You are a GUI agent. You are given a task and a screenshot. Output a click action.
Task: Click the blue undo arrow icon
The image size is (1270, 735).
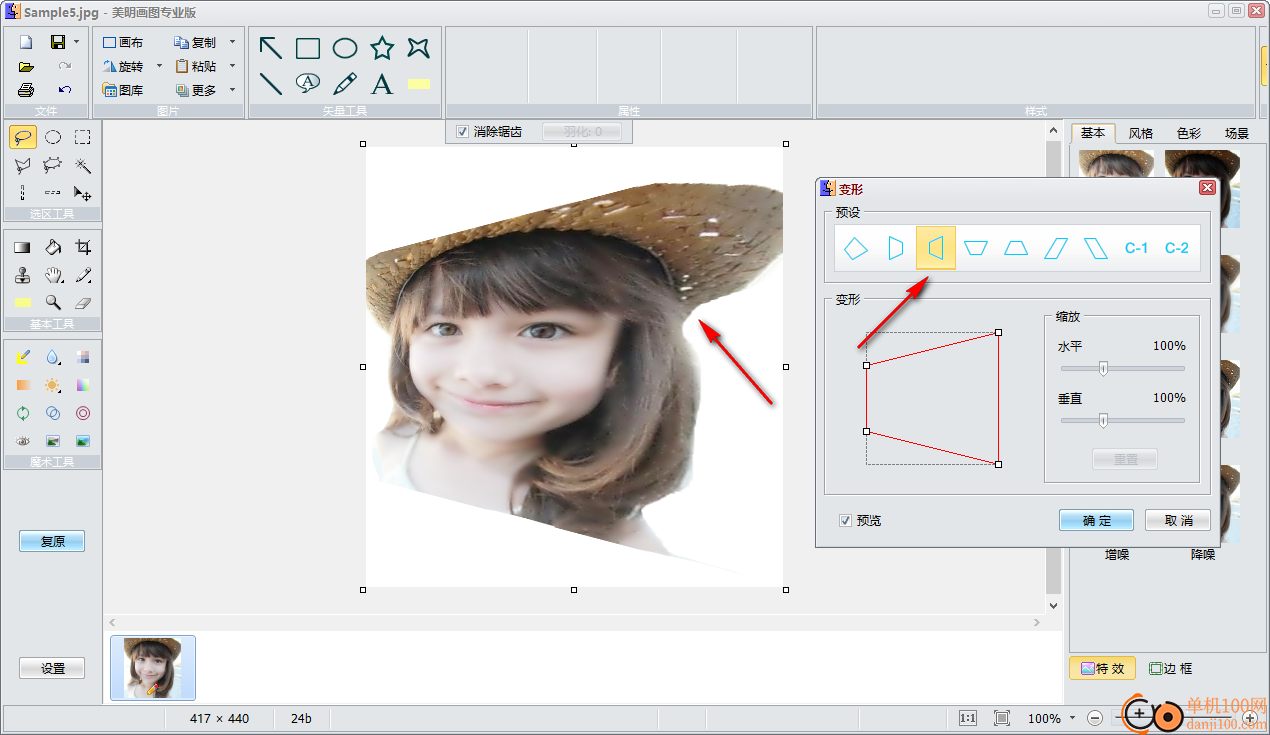click(x=65, y=90)
